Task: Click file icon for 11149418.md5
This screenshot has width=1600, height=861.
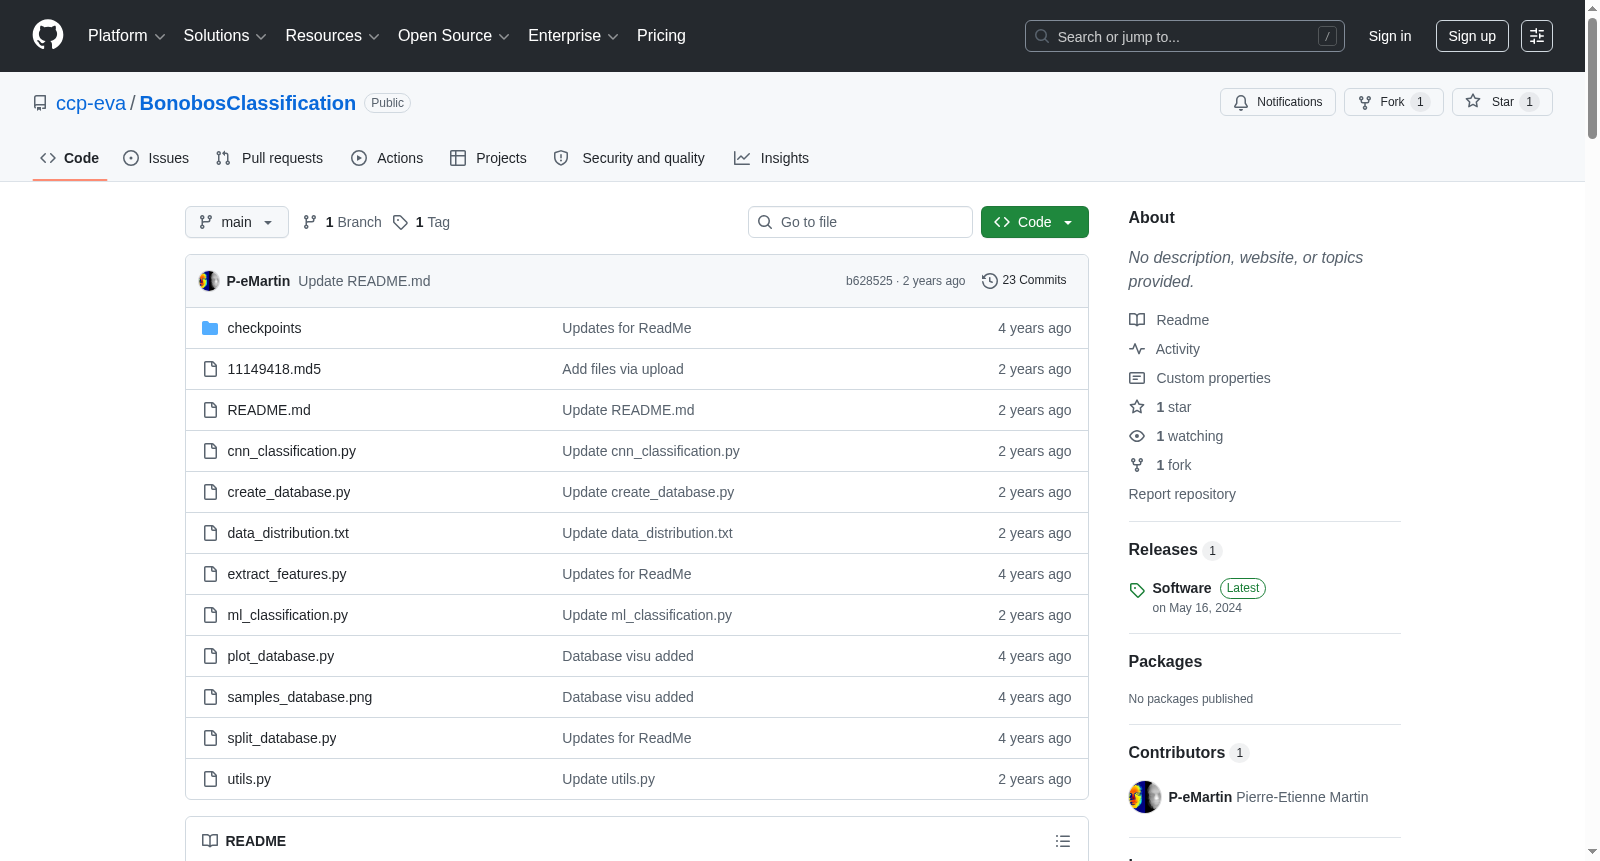Action: tap(210, 369)
